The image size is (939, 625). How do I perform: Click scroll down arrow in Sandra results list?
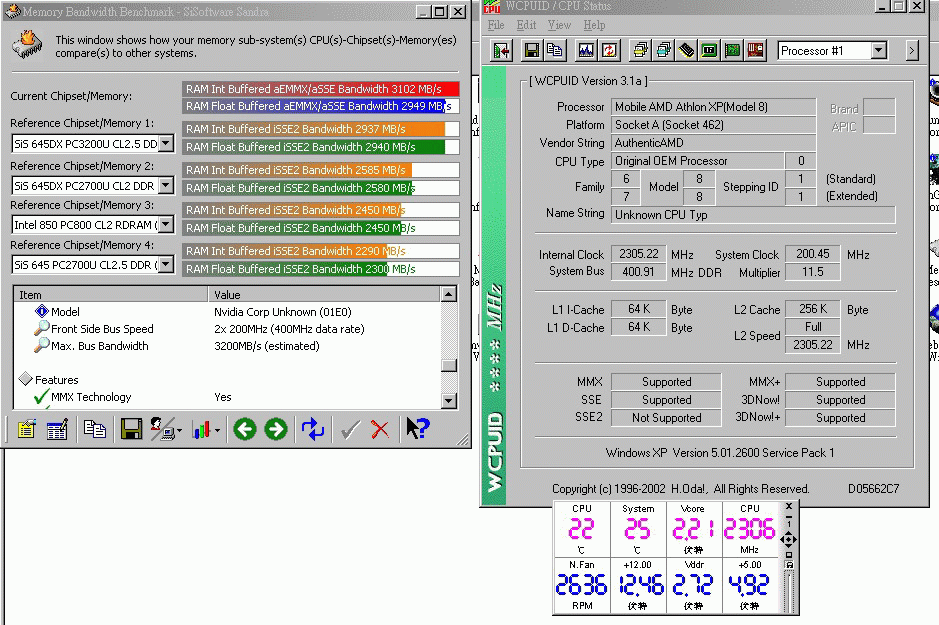(x=449, y=401)
